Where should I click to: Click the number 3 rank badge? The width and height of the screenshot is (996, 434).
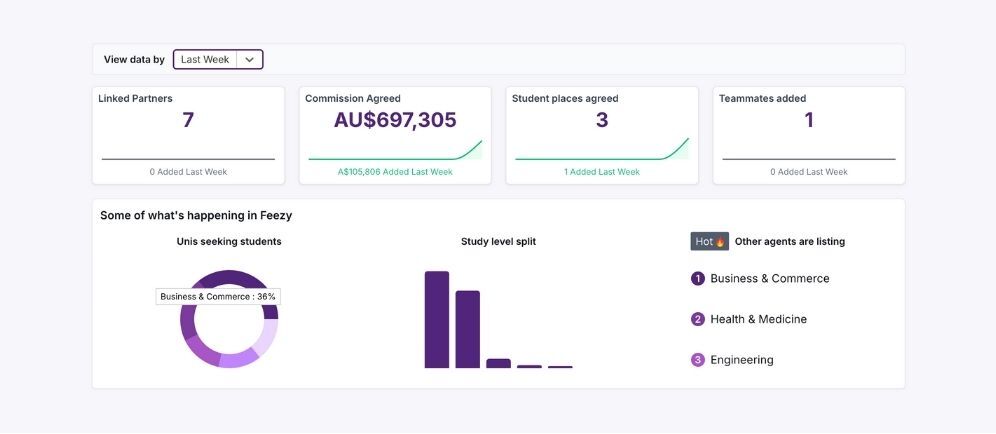pyautogui.click(x=698, y=360)
